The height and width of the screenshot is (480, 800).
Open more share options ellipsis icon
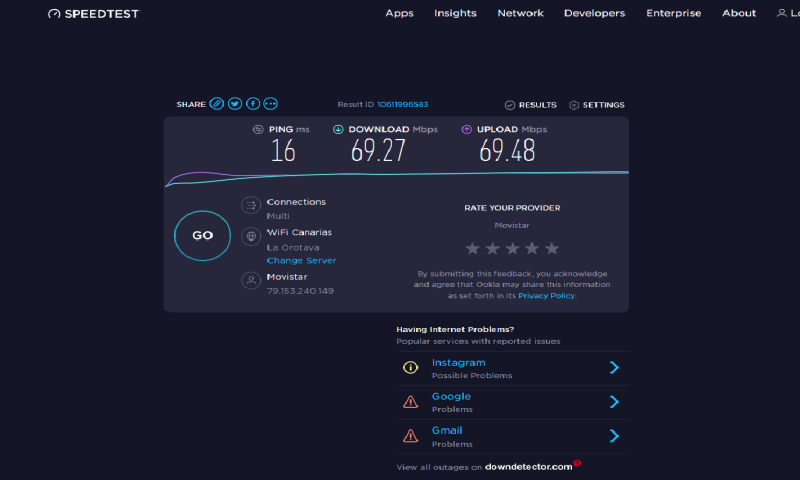click(x=270, y=104)
